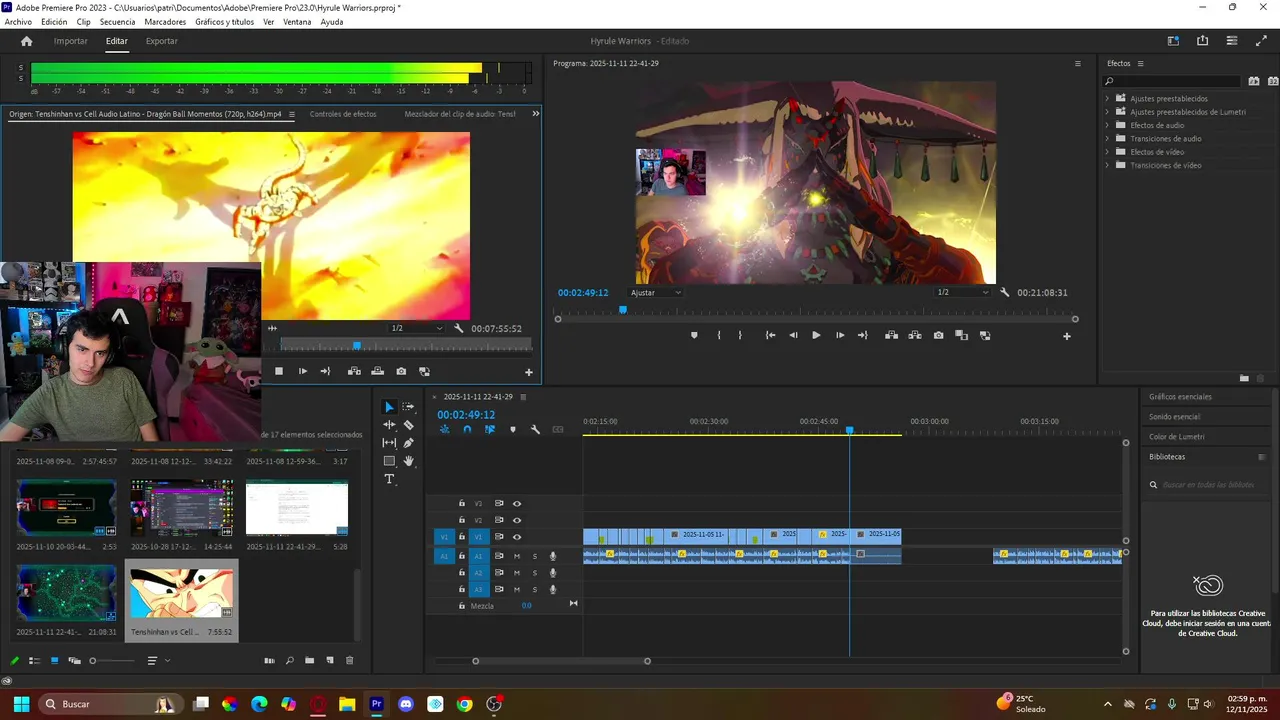Hide video track V2 with eye icon

pyautogui.click(x=517, y=521)
